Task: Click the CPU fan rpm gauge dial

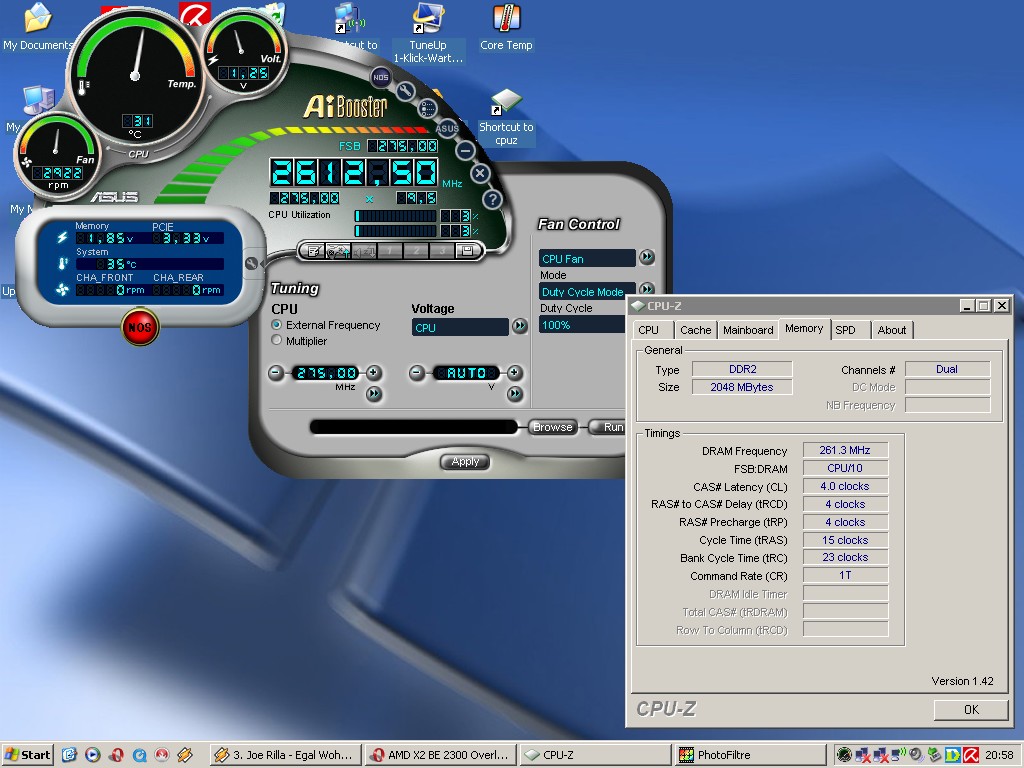Action: coord(57,155)
